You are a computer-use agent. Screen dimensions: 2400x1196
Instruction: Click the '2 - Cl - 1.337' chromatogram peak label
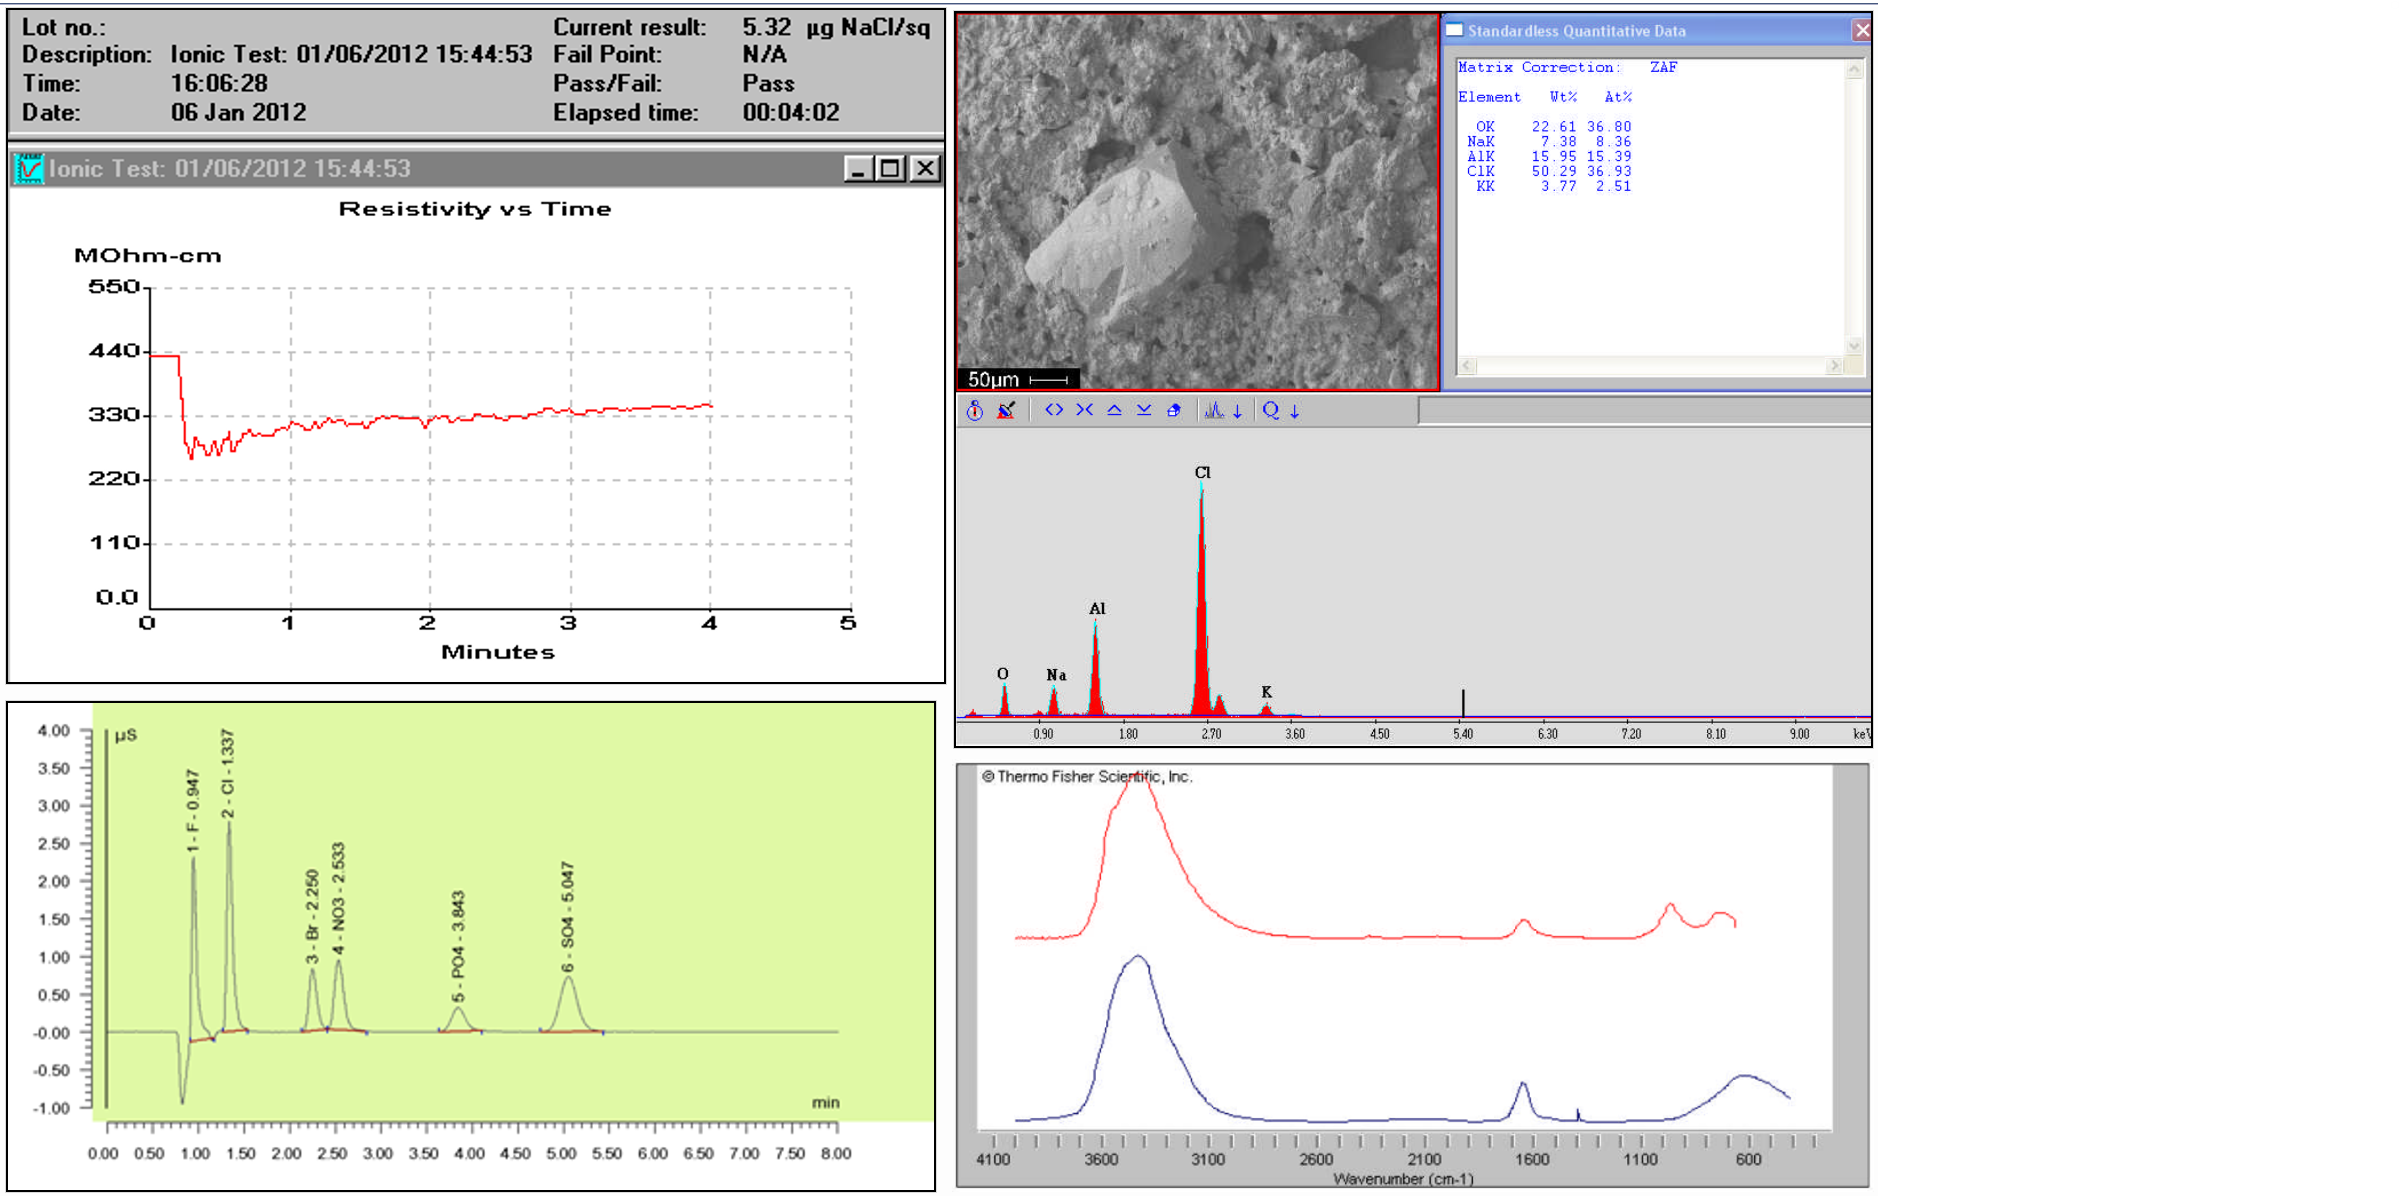(x=228, y=774)
